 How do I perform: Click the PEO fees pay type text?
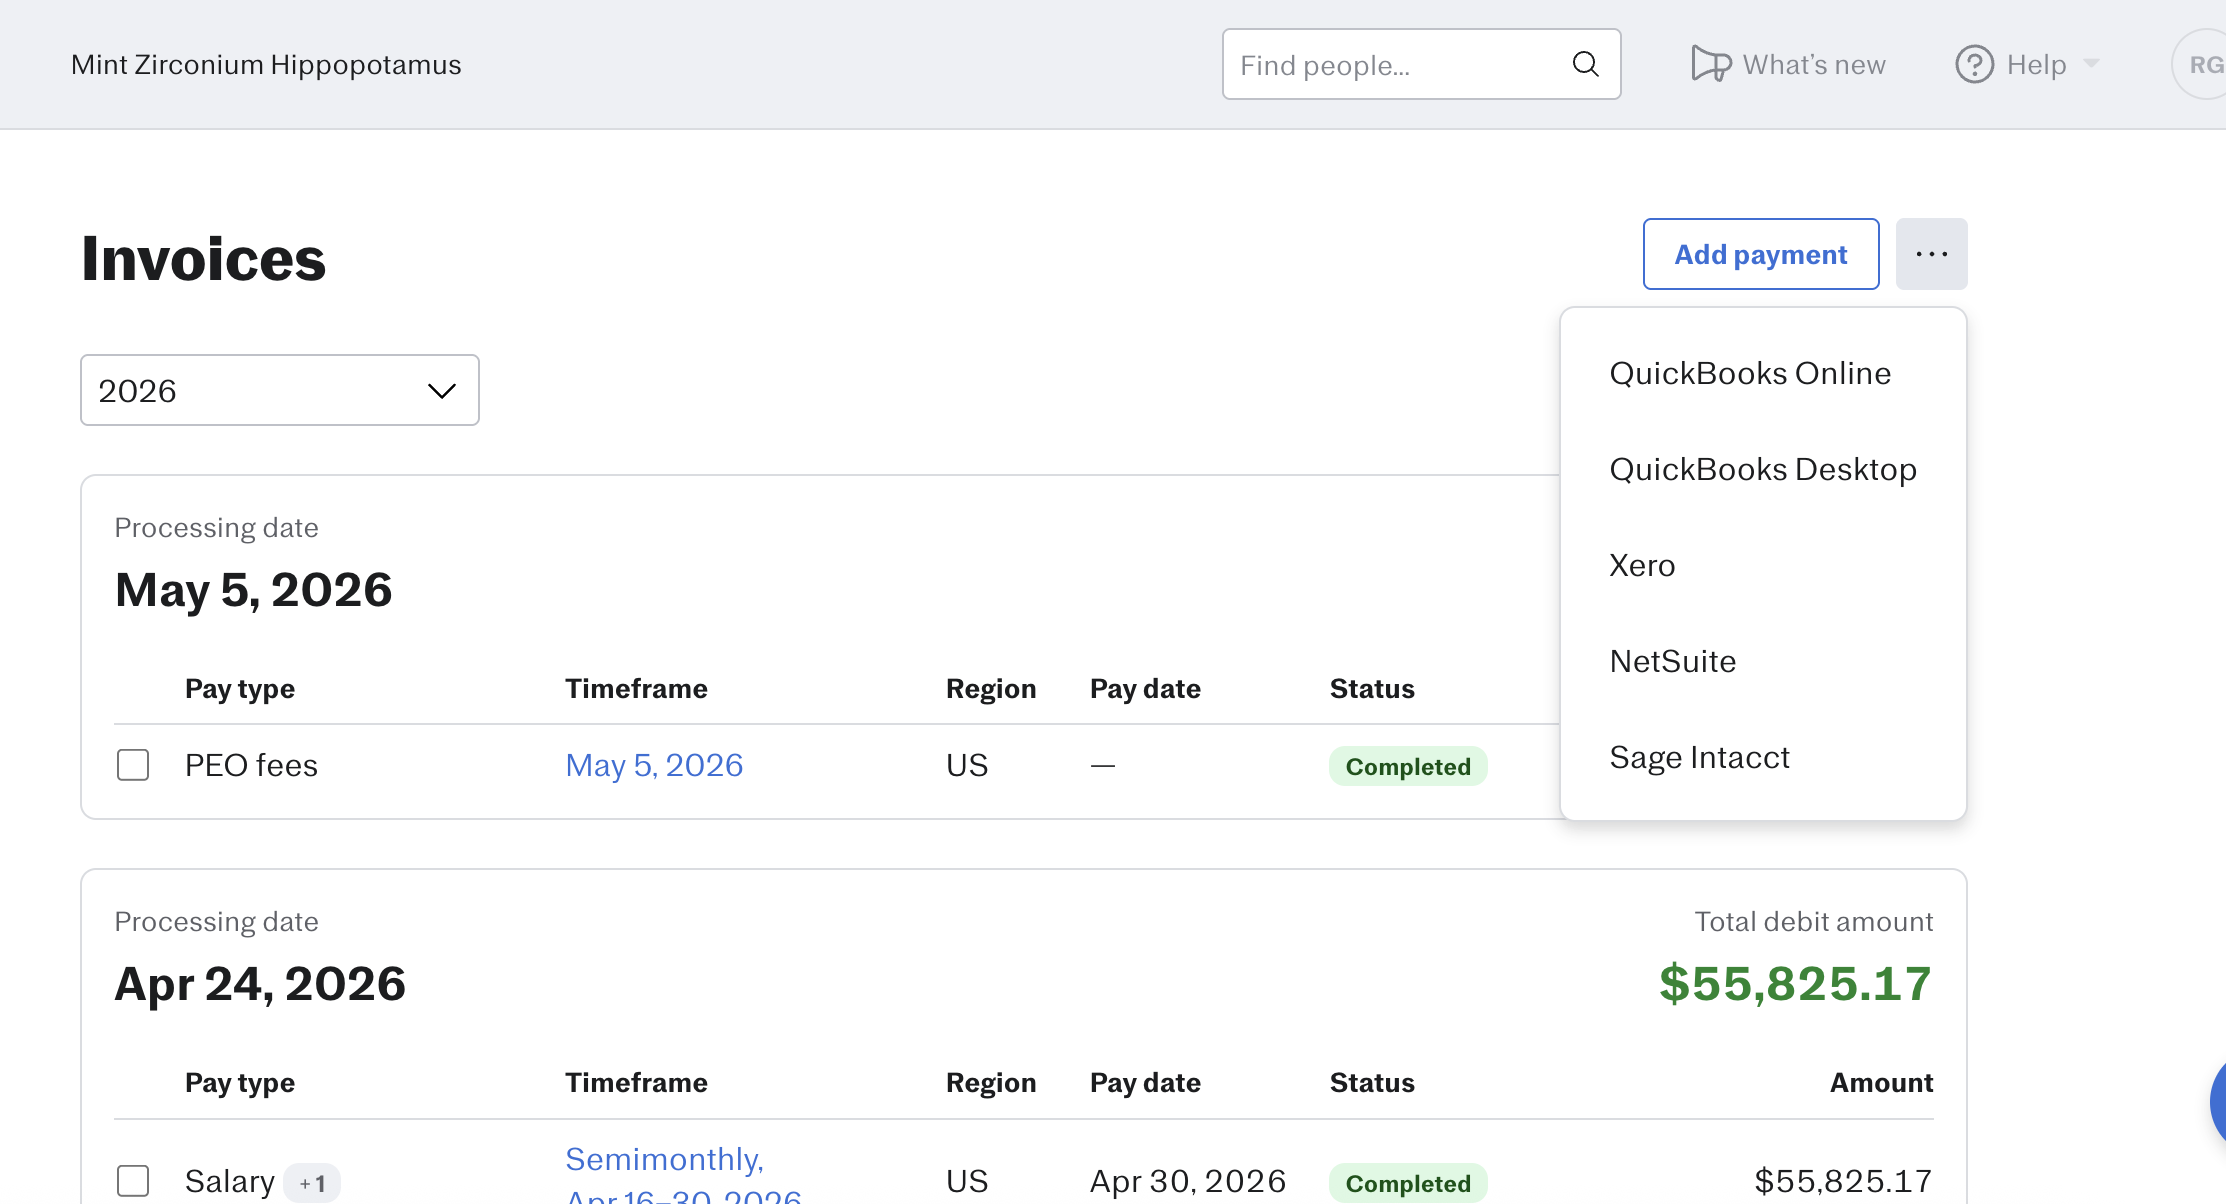point(251,765)
